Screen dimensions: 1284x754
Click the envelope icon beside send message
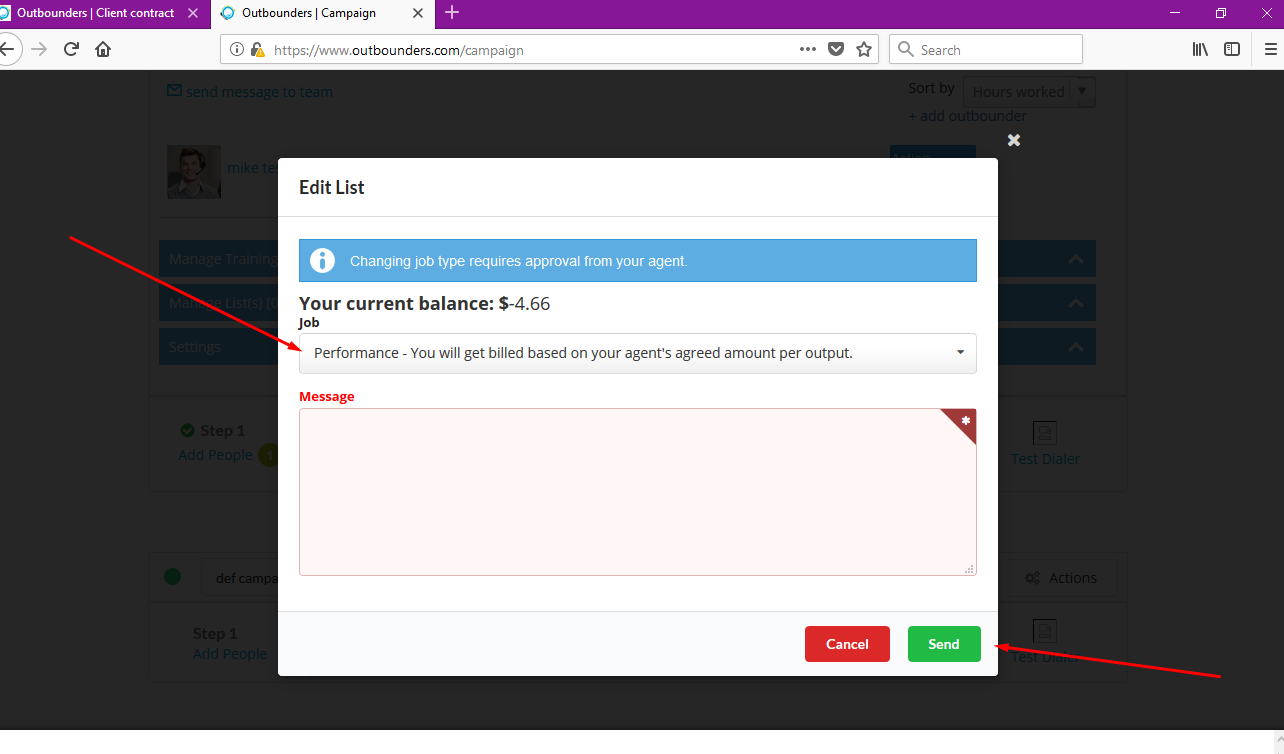coord(174,91)
